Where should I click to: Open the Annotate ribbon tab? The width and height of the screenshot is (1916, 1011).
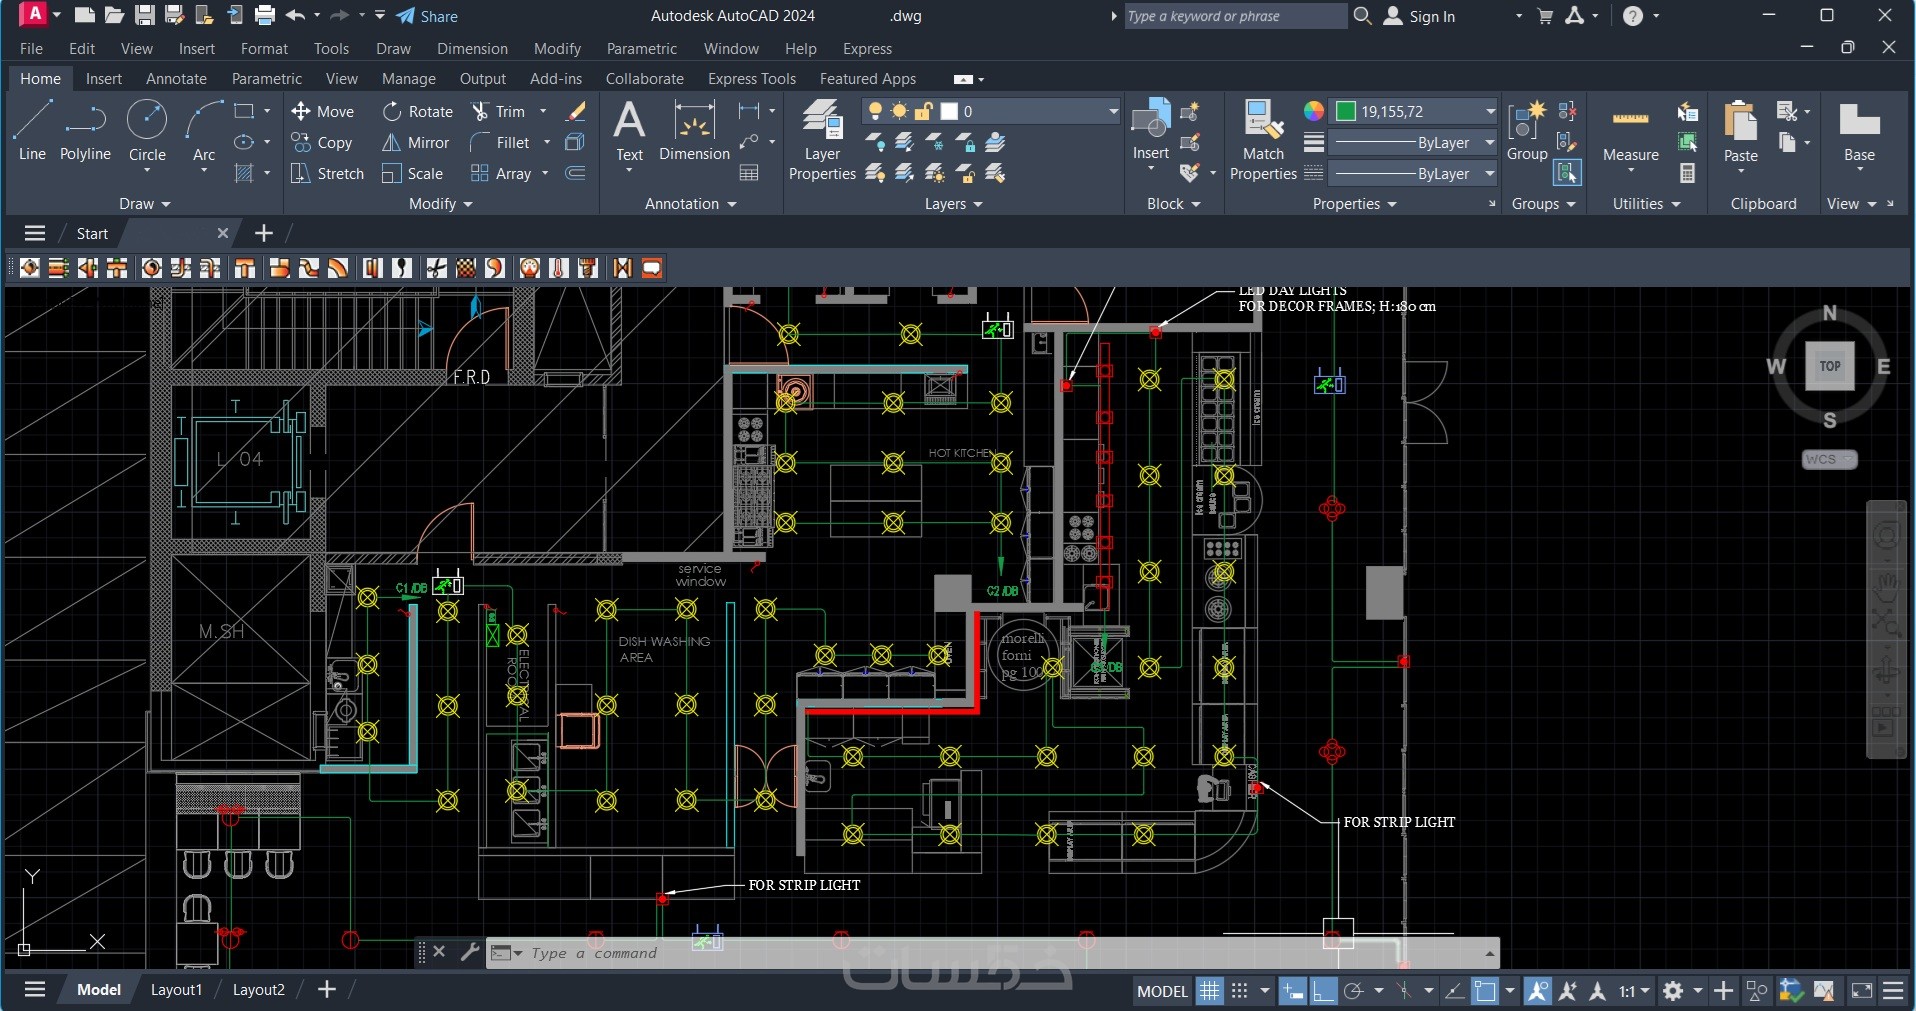(176, 79)
